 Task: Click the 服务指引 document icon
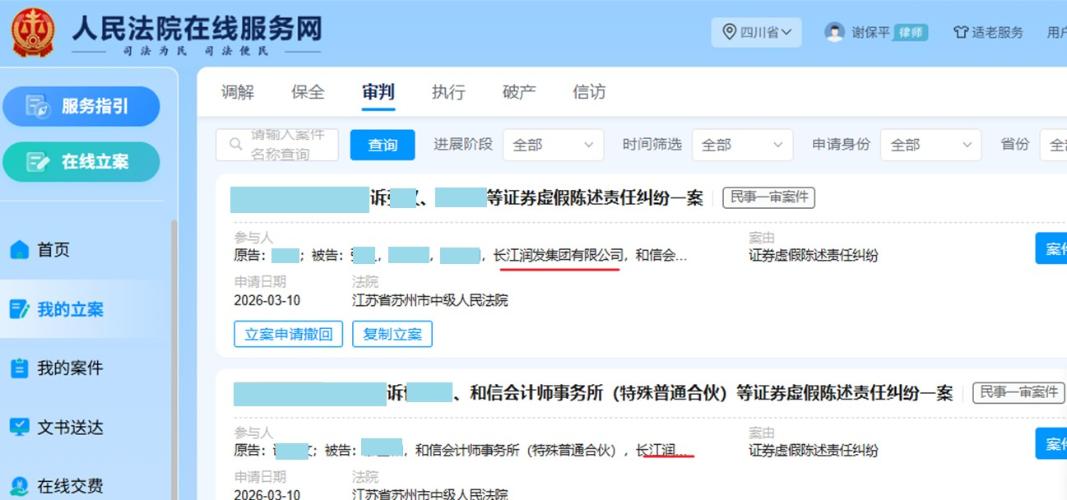(x=37, y=106)
